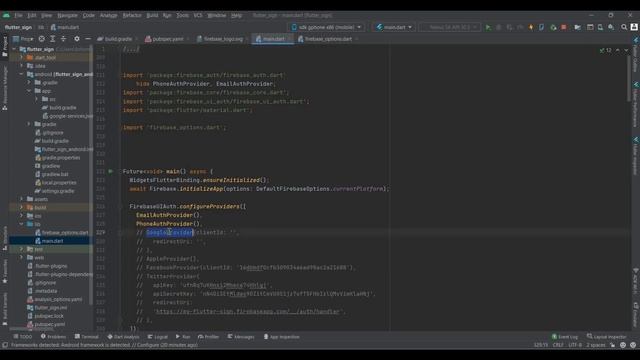The height and width of the screenshot is (360, 640).
Task: Open the Help menu
Action: coord(236,16)
